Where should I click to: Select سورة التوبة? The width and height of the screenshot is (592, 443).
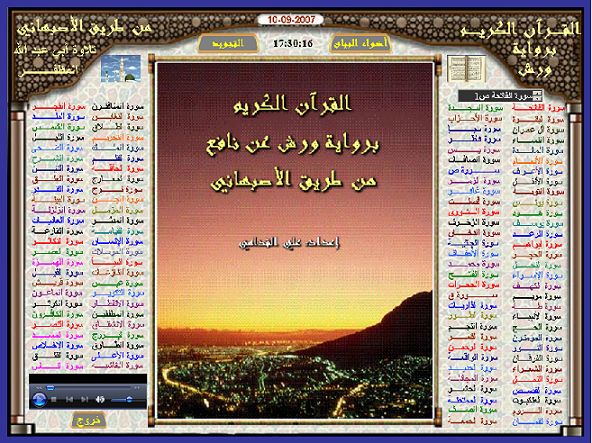point(538,192)
